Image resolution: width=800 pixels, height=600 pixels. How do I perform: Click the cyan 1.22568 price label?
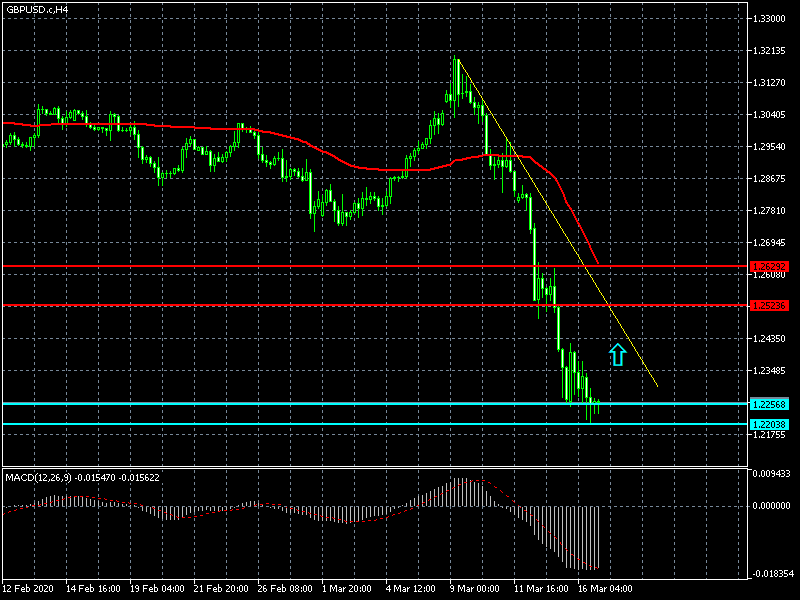tap(770, 404)
